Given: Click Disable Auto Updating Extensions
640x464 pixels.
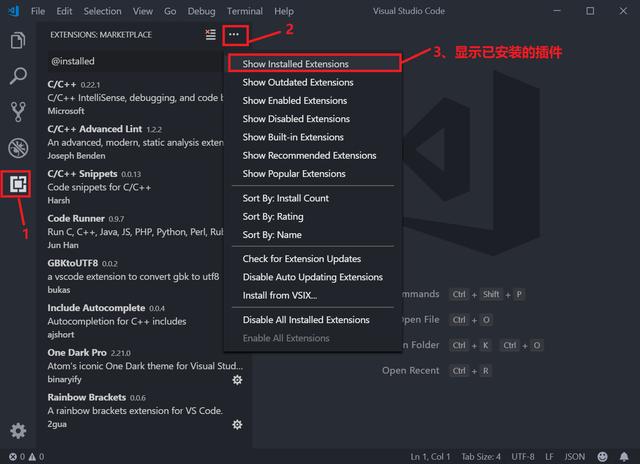Looking at the screenshot, I should pos(313,277).
